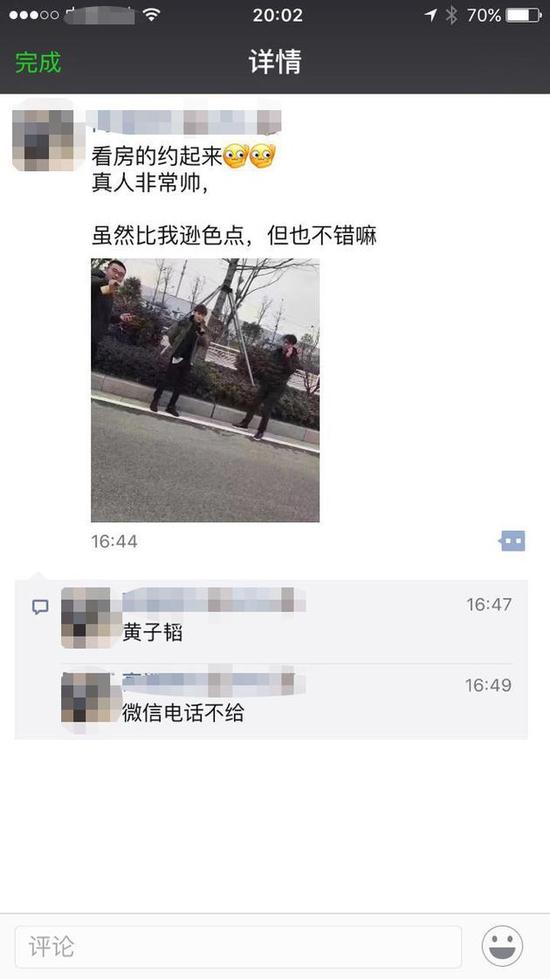This screenshot has height=979, width=550.
Task: Select the comment text 黄子韬
Action: point(152,633)
